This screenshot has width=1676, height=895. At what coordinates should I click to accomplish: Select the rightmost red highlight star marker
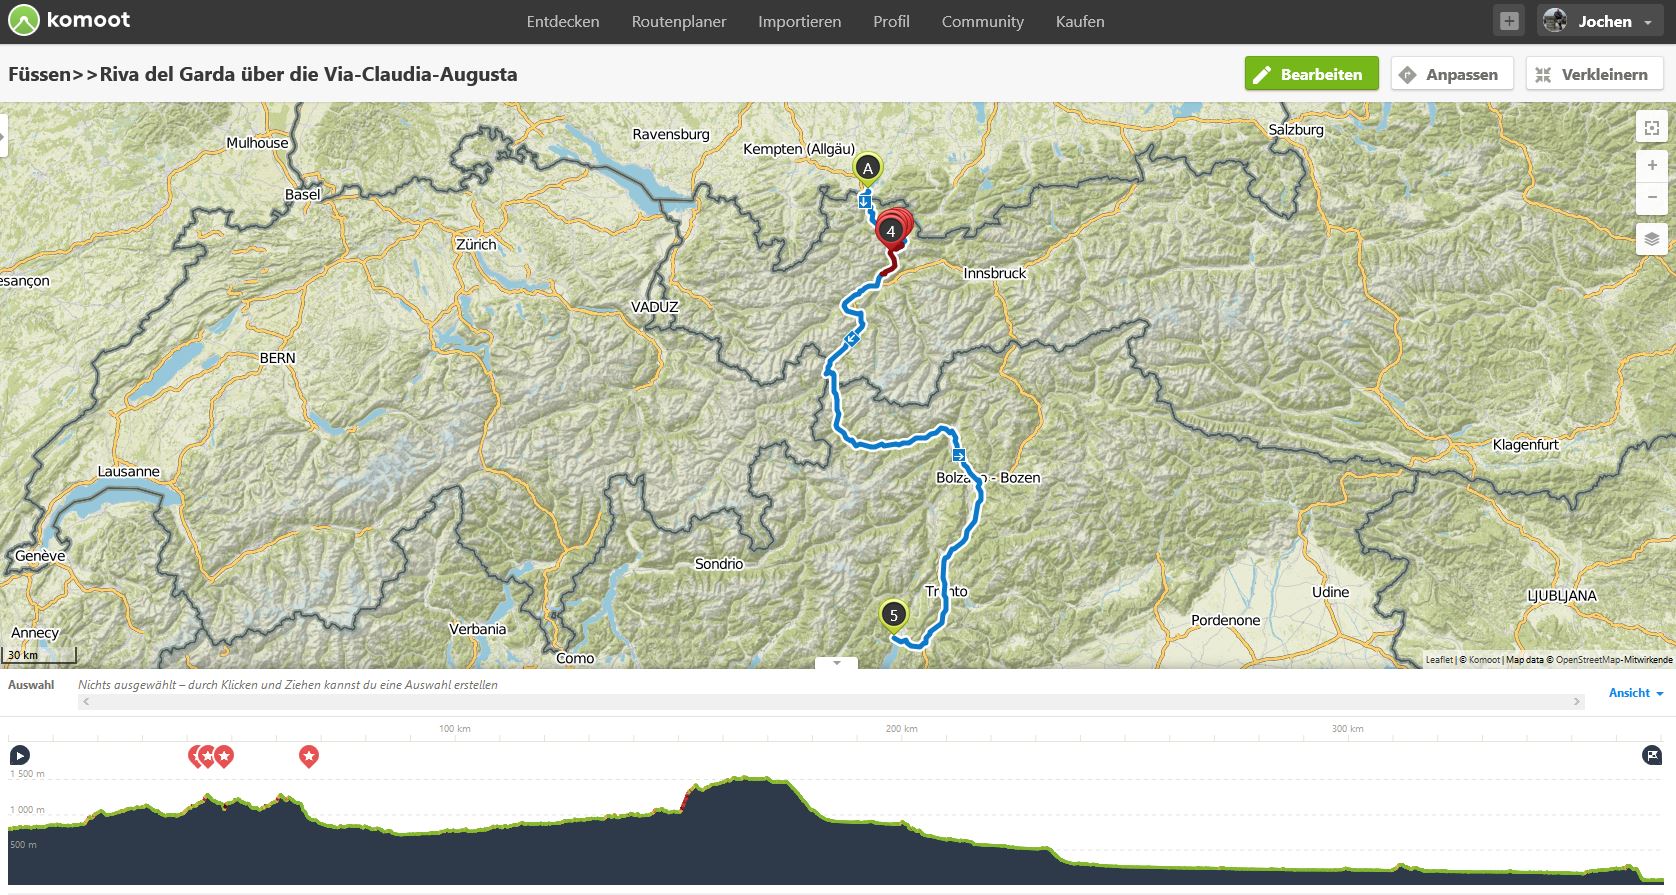[309, 756]
